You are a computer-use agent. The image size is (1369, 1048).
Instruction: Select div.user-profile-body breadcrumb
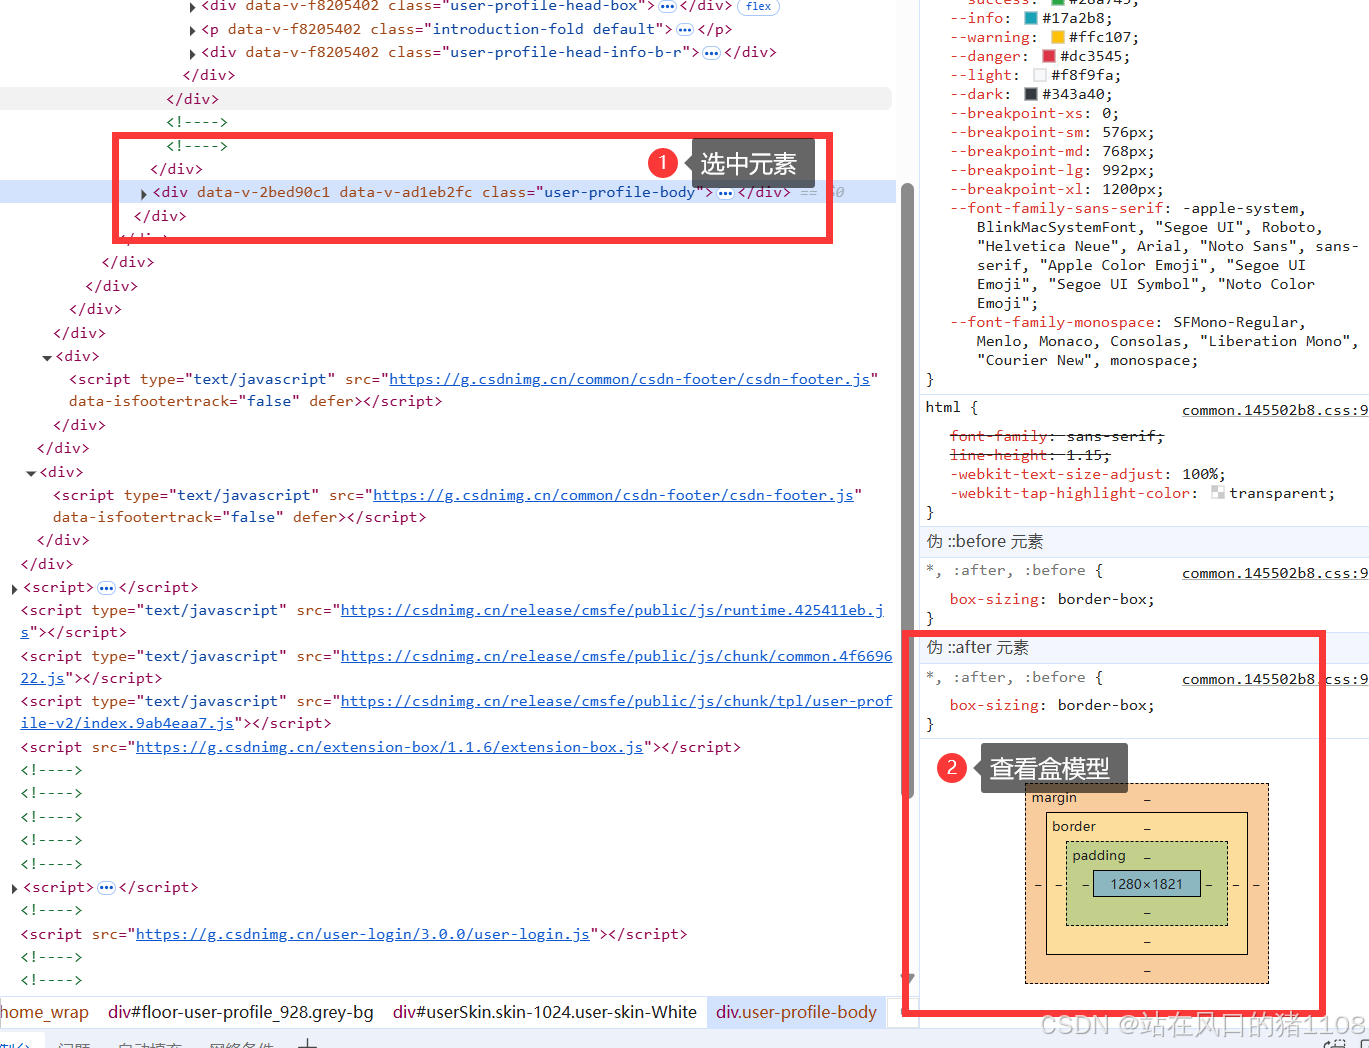click(796, 1012)
